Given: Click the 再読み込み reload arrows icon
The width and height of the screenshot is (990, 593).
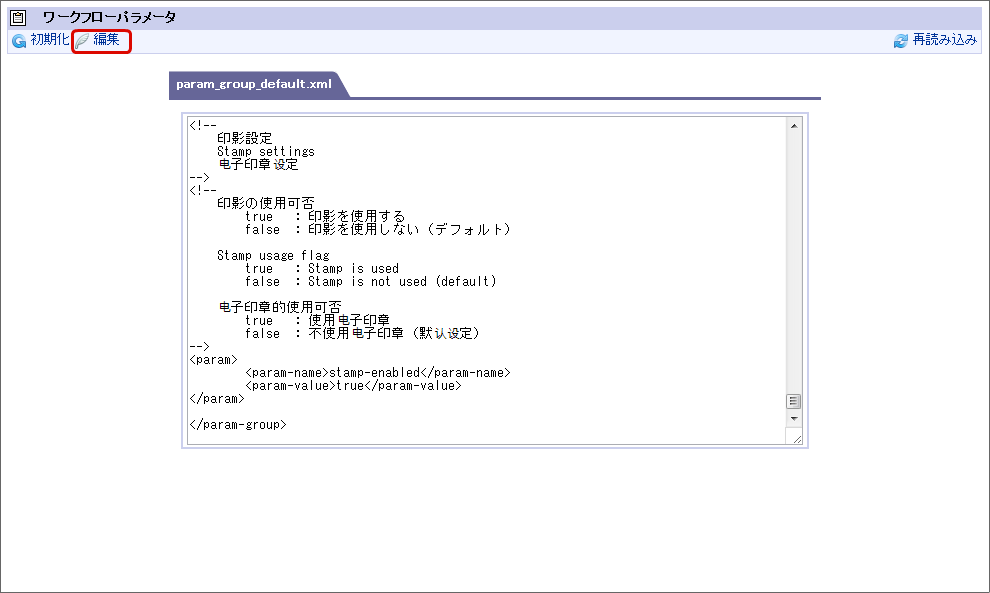Looking at the screenshot, I should point(901,41).
